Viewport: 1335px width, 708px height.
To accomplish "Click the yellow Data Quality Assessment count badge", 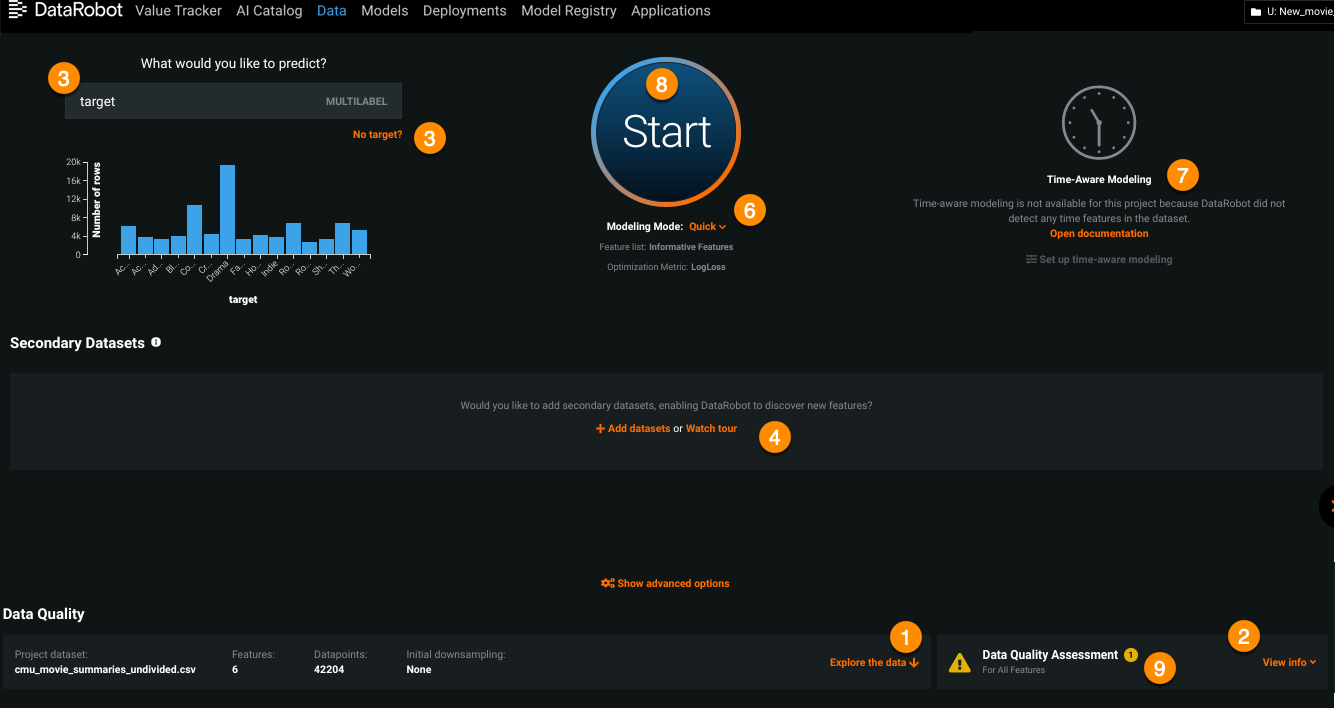I will click(1131, 655).
